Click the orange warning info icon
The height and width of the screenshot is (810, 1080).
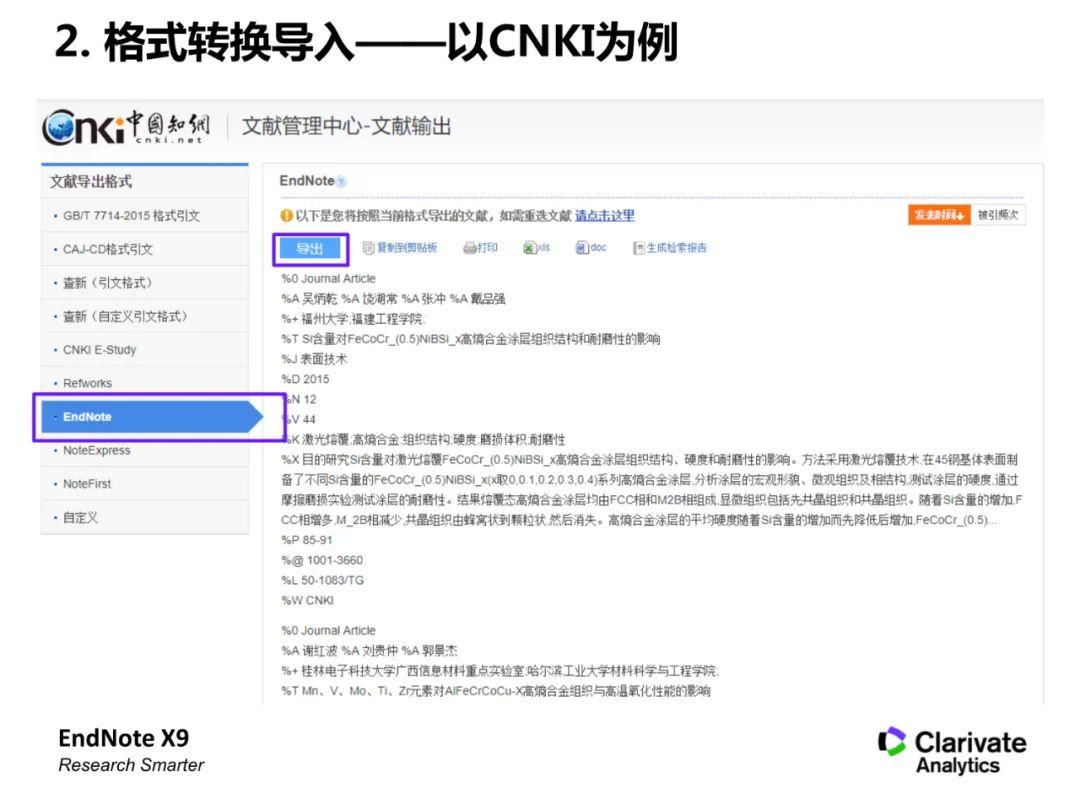tap(289, 217)
